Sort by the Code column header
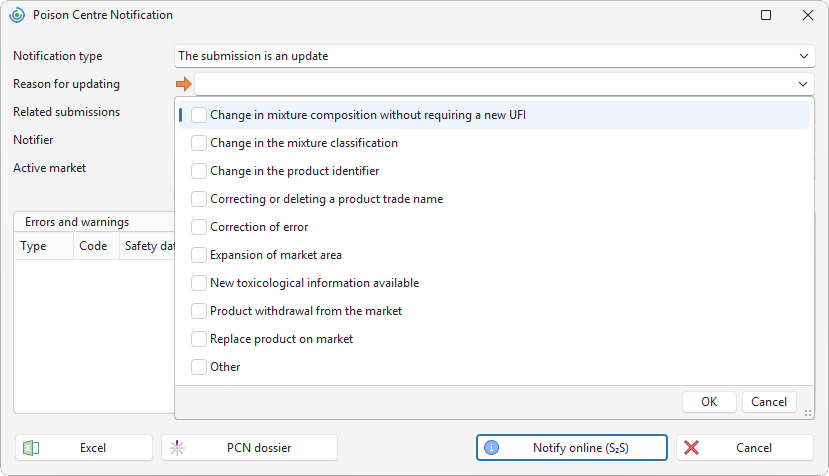 point(96,246)
